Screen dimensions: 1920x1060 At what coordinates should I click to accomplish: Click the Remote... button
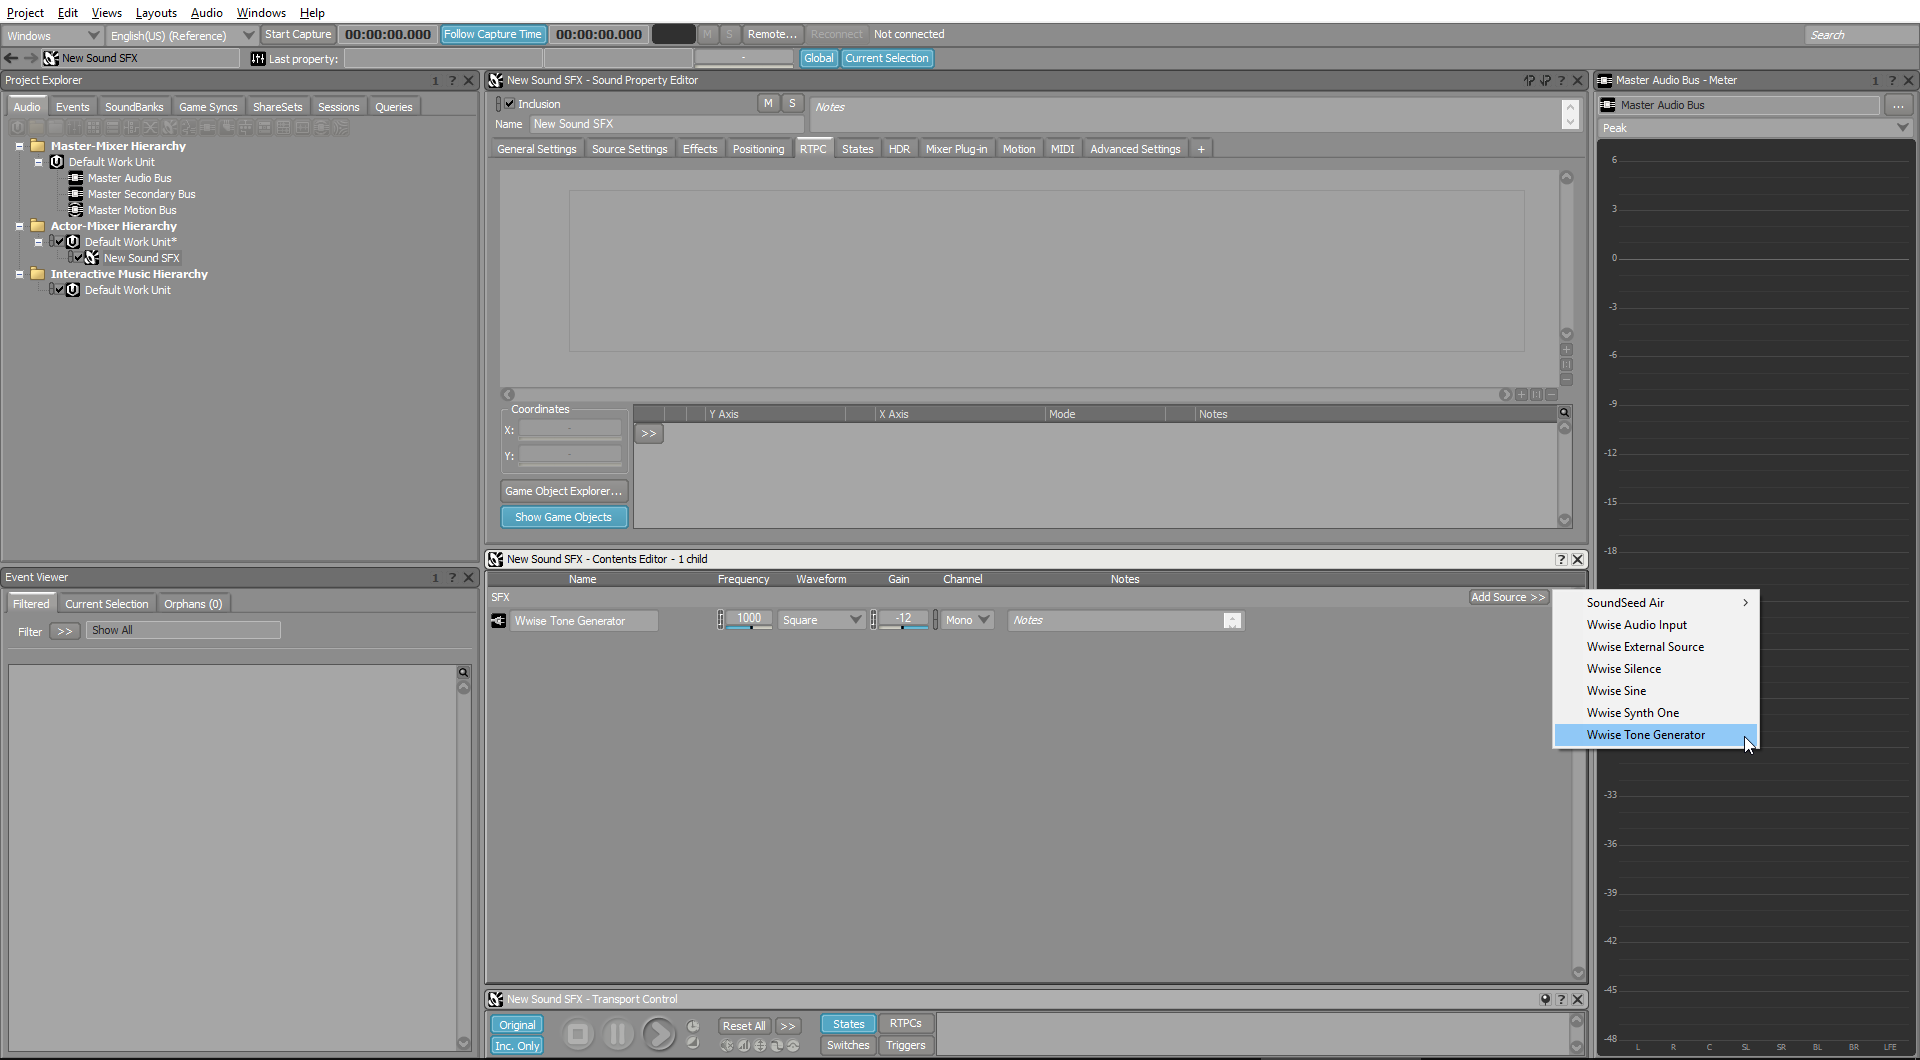point(772,34)
